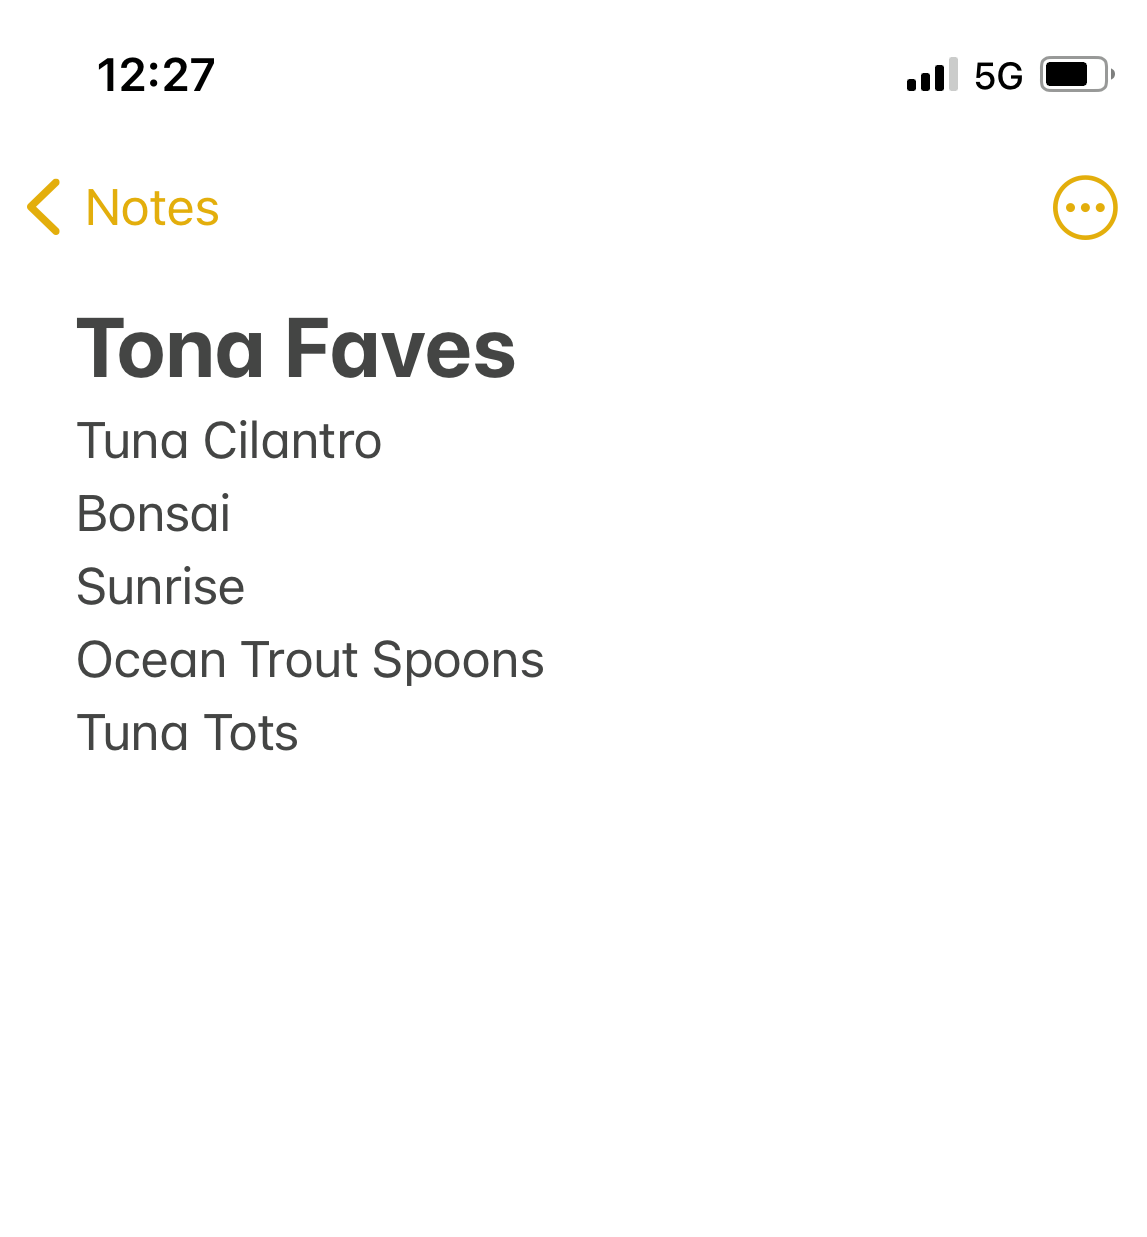This screenshot has width=1147, height=1237.
Task: Tap the battery icon in status bar
Action: 1077,75
